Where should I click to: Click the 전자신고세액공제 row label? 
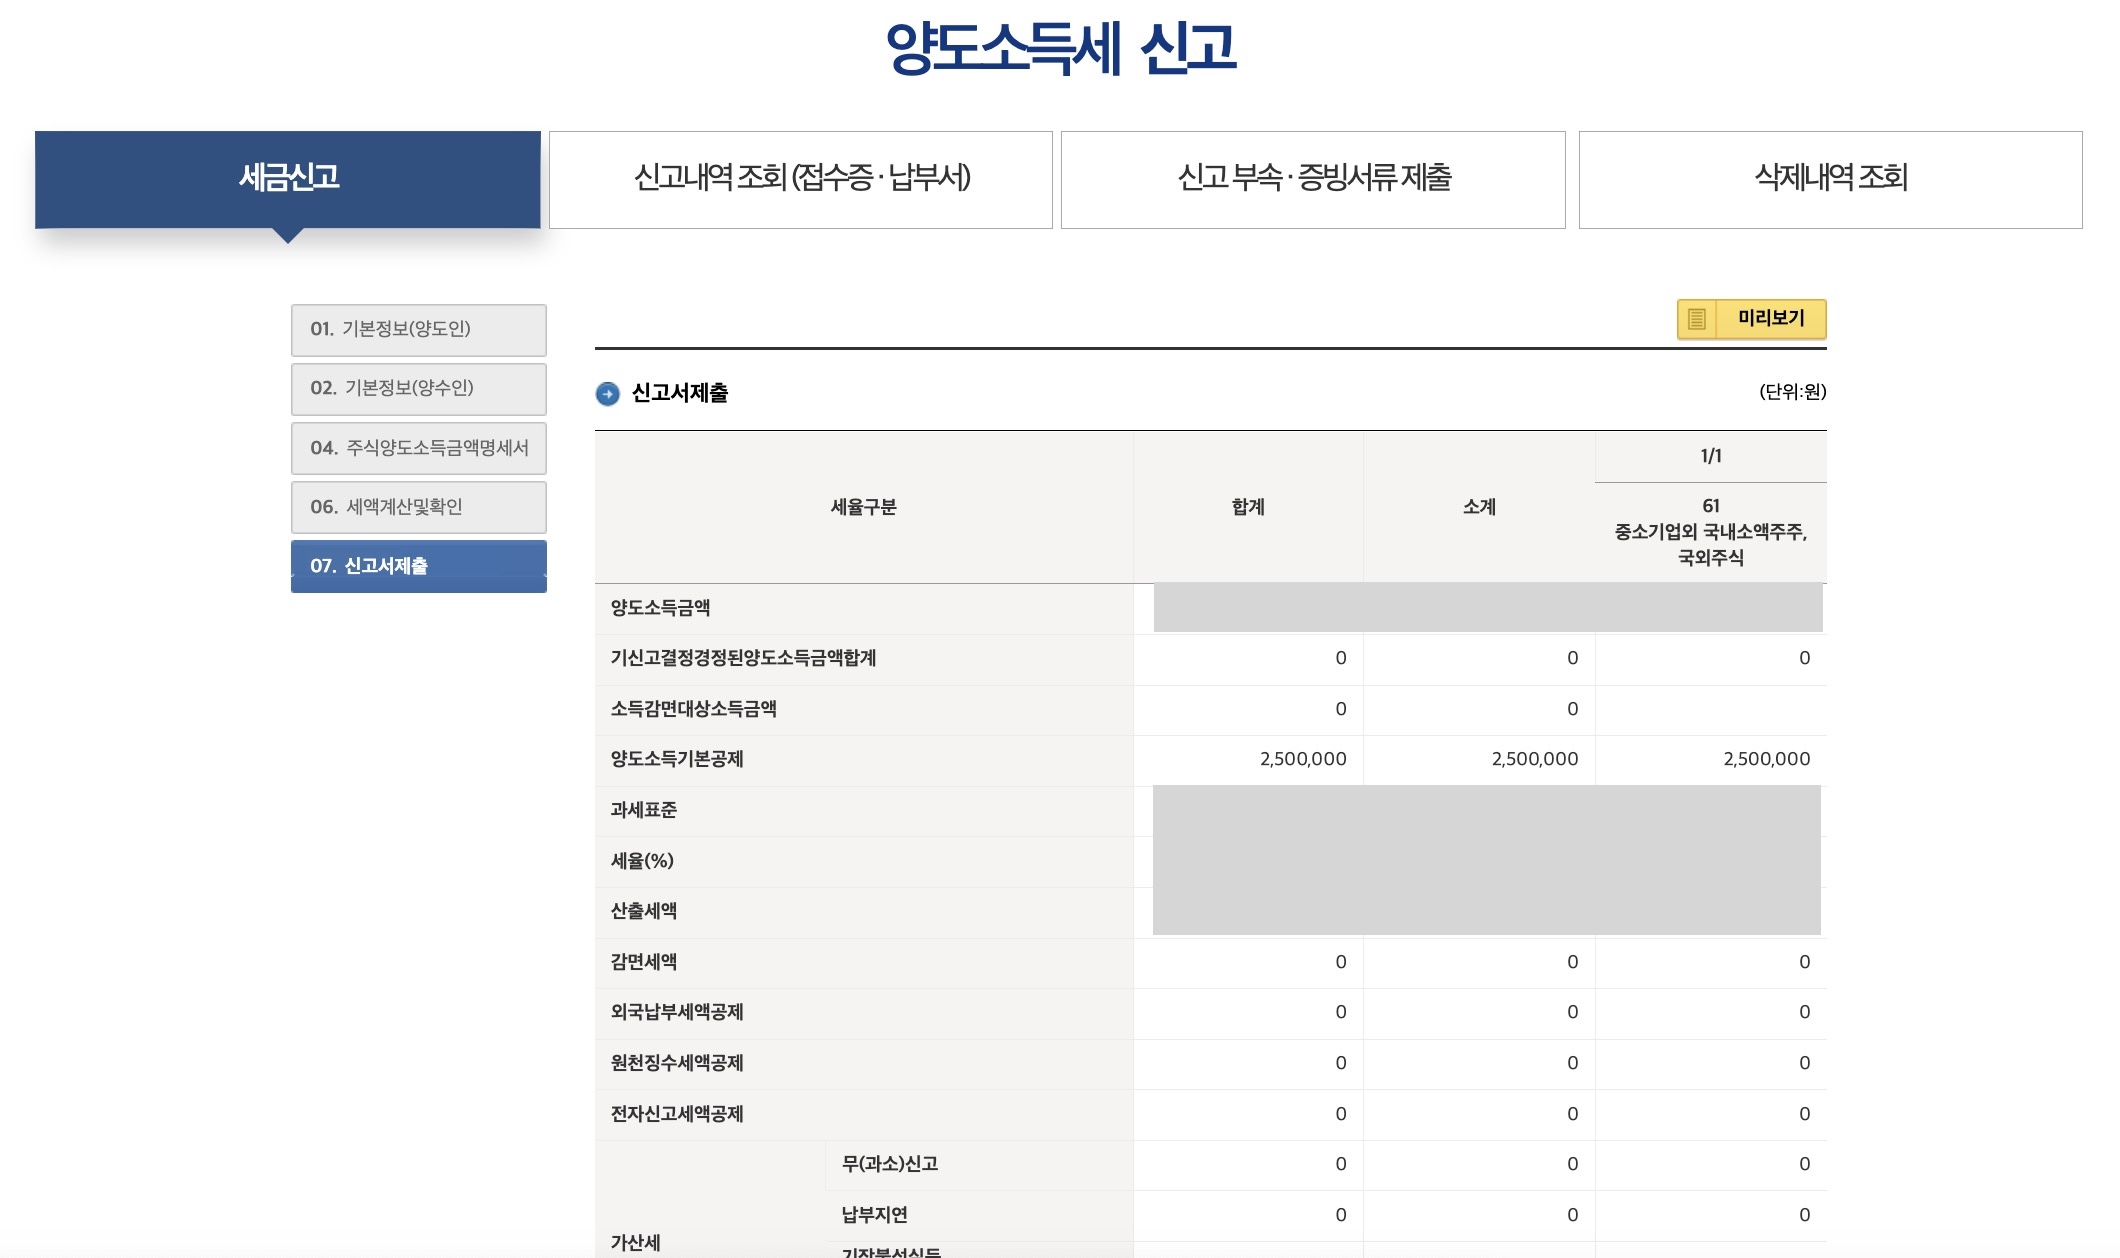677,1114
